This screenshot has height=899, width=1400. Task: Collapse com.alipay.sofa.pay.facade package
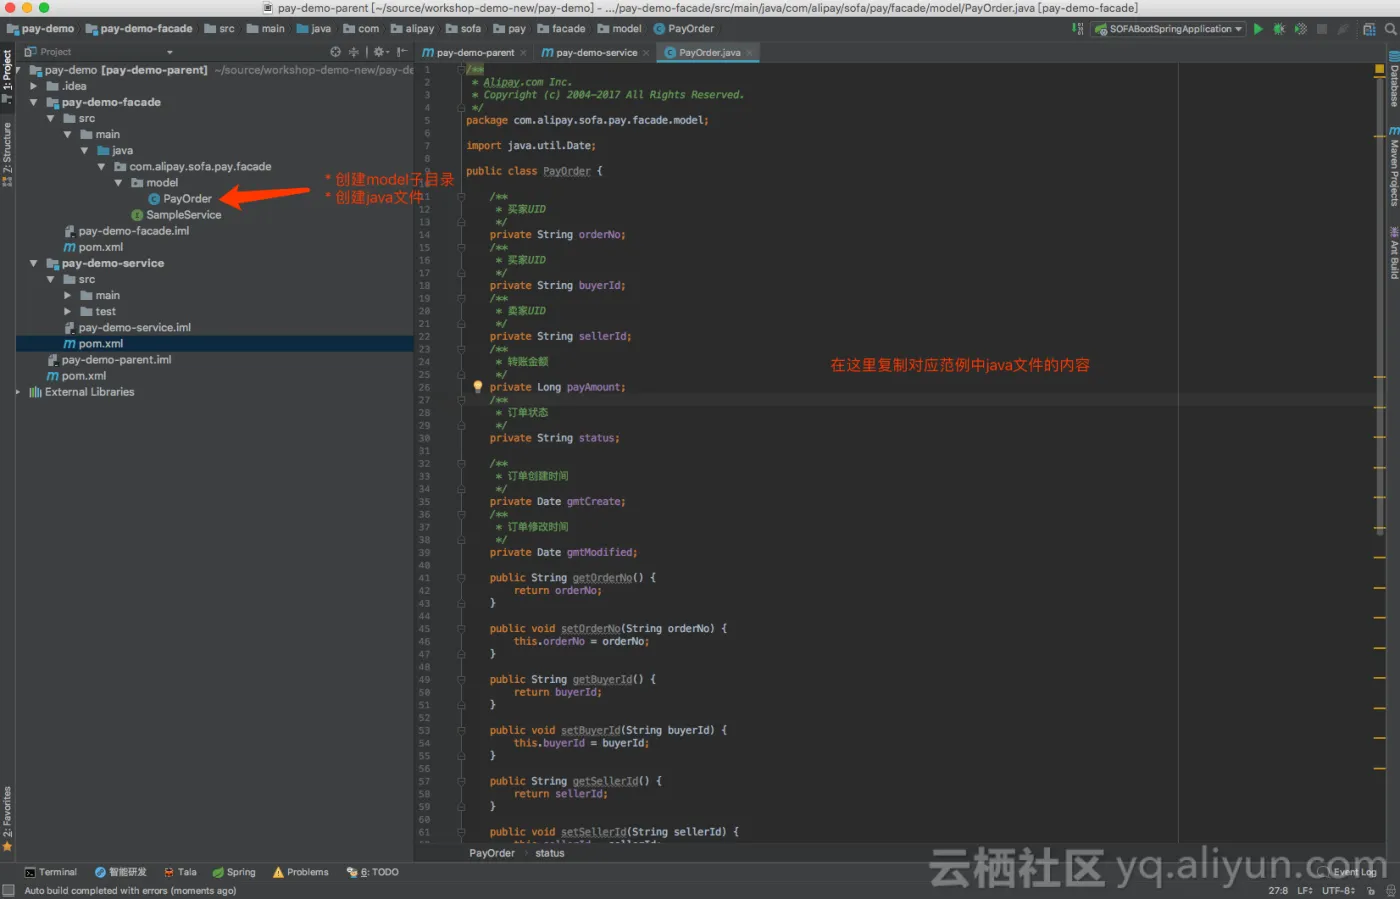[101, 167]
